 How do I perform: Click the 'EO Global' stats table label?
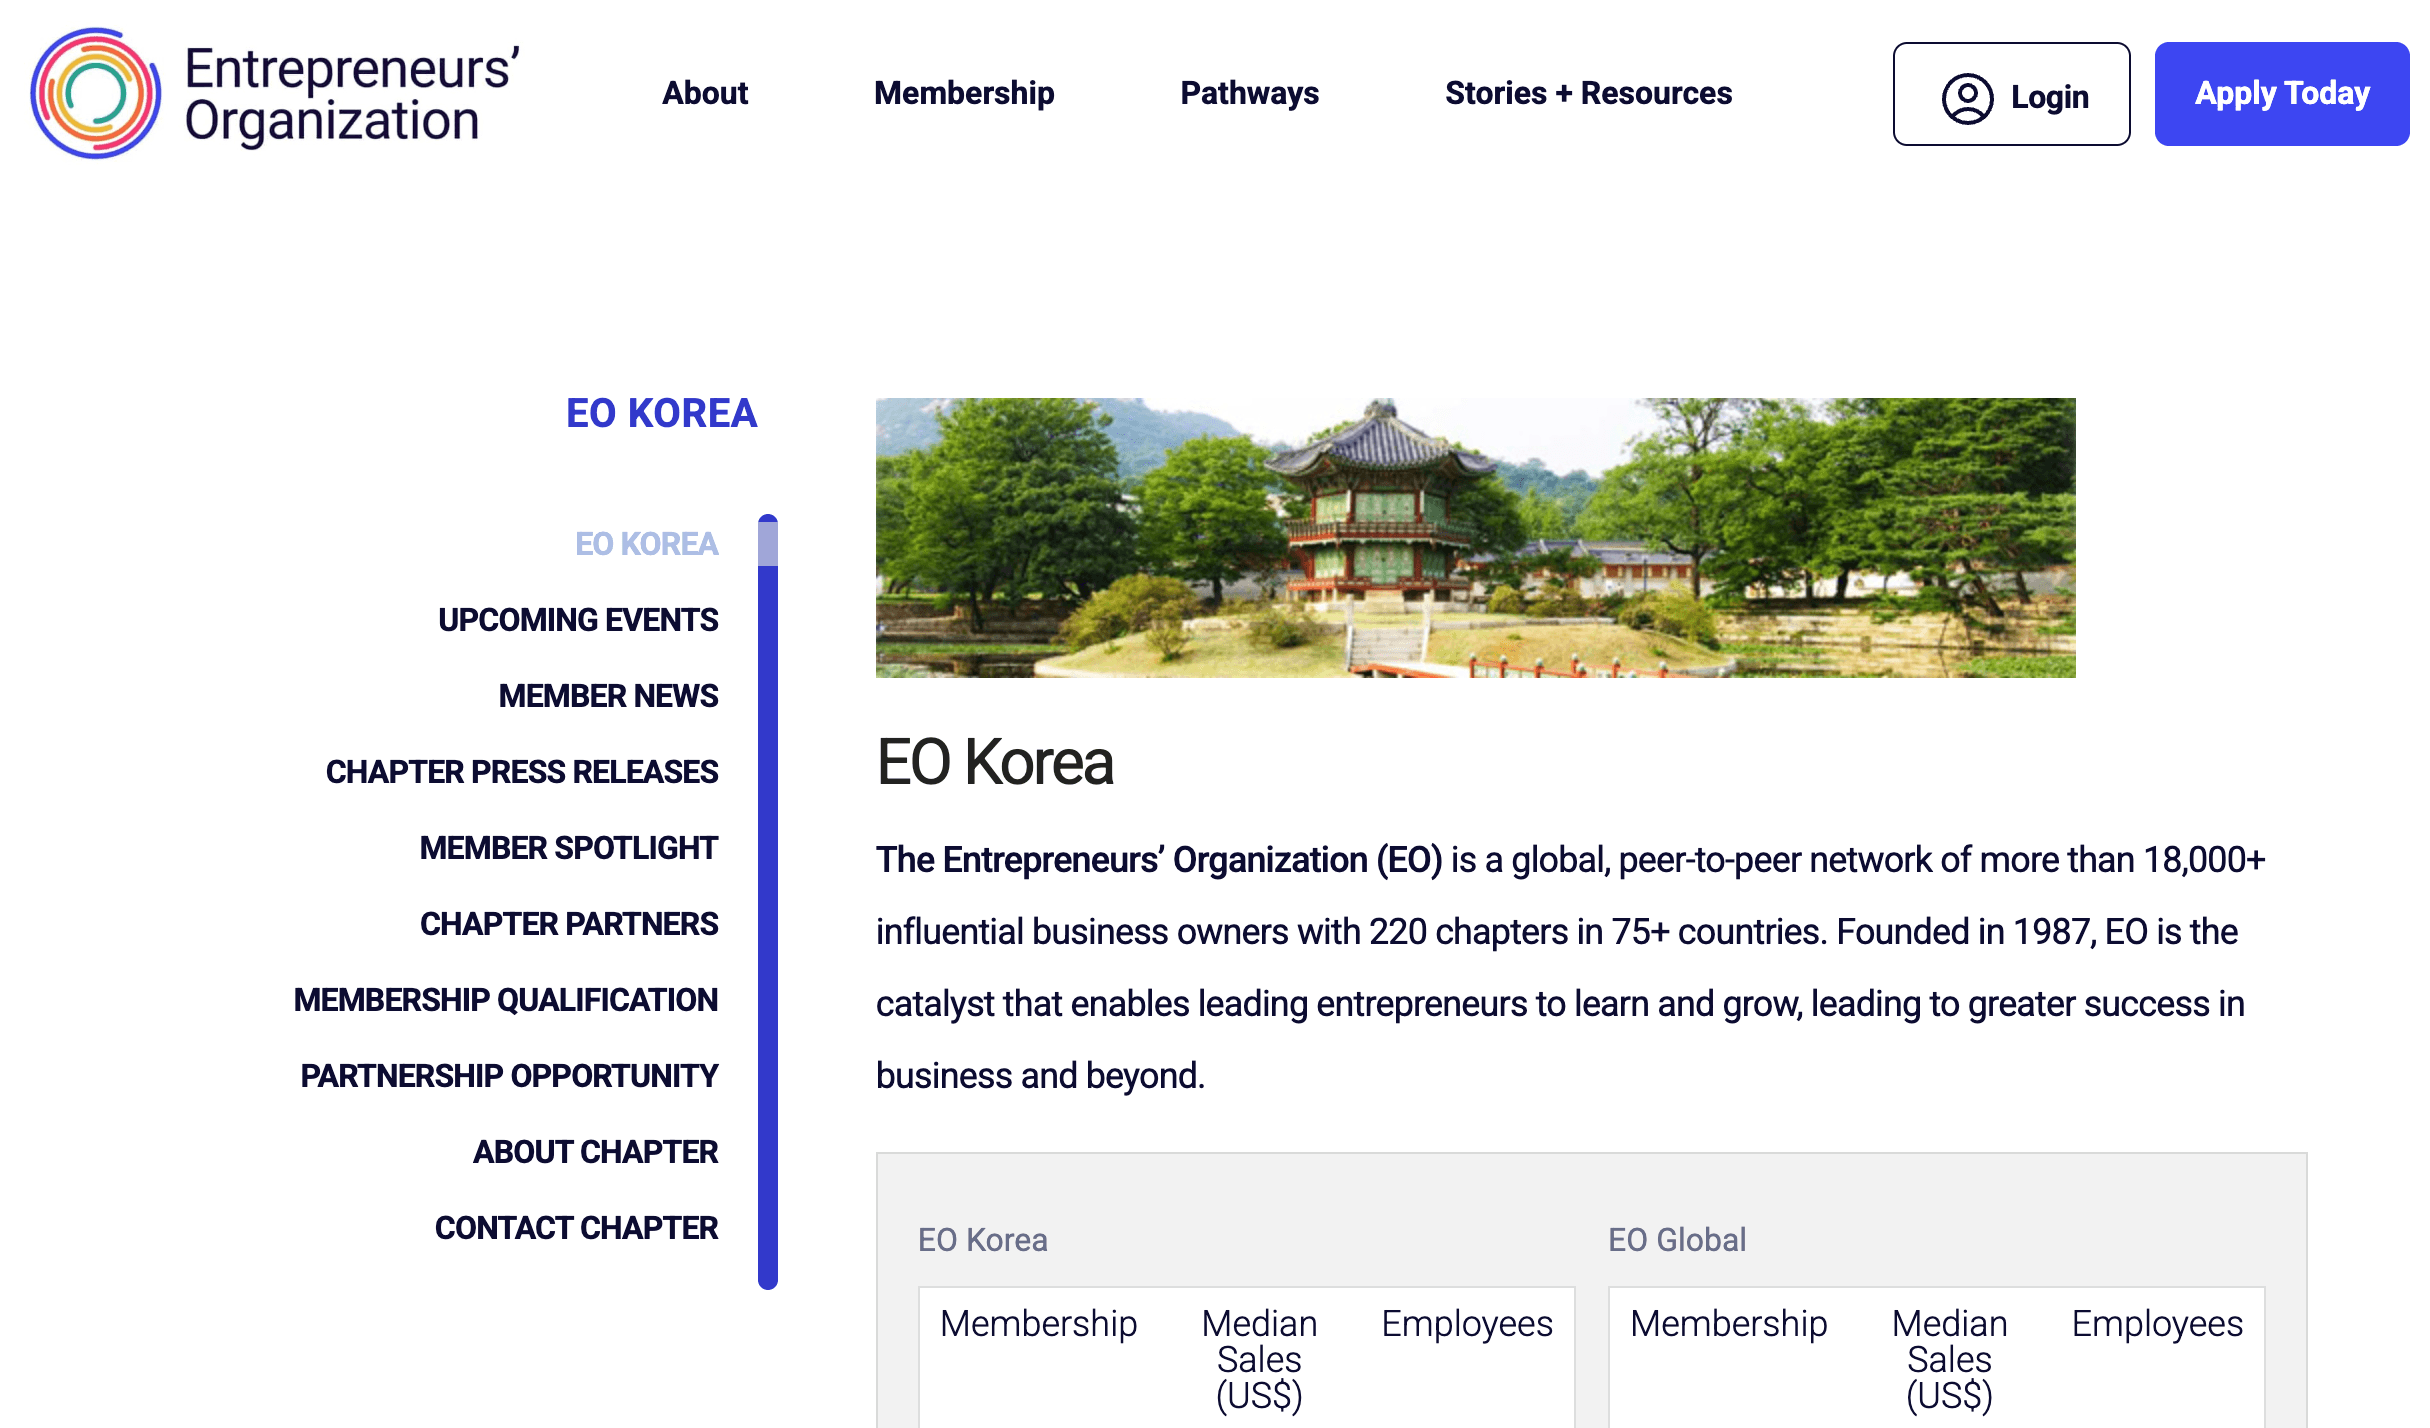pyautogui.click(x=1677, y=1240)
